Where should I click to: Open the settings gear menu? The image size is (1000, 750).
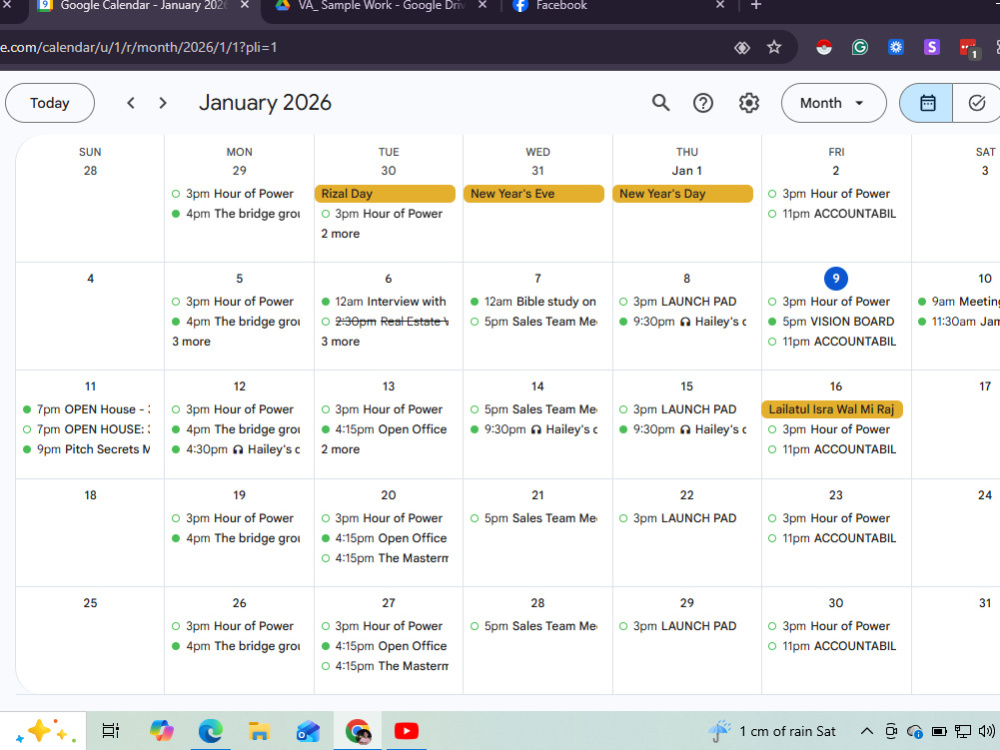click(x=749, y=103)
